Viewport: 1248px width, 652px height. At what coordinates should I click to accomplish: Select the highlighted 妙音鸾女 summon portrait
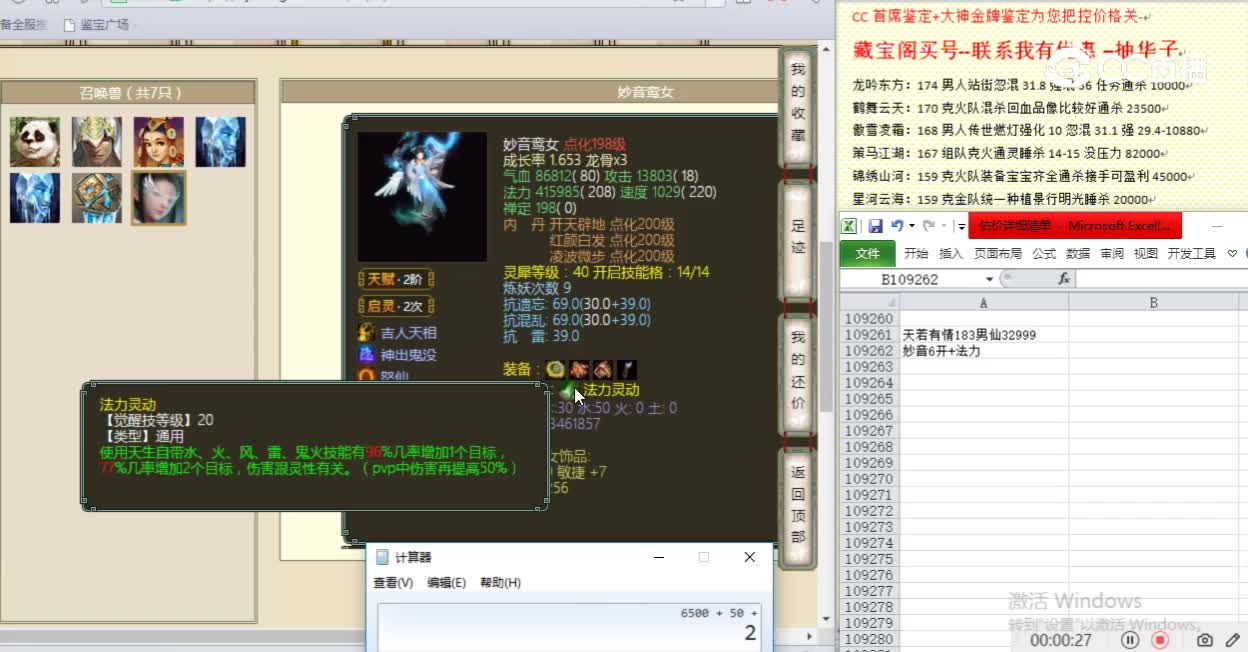tap(159, 198)
